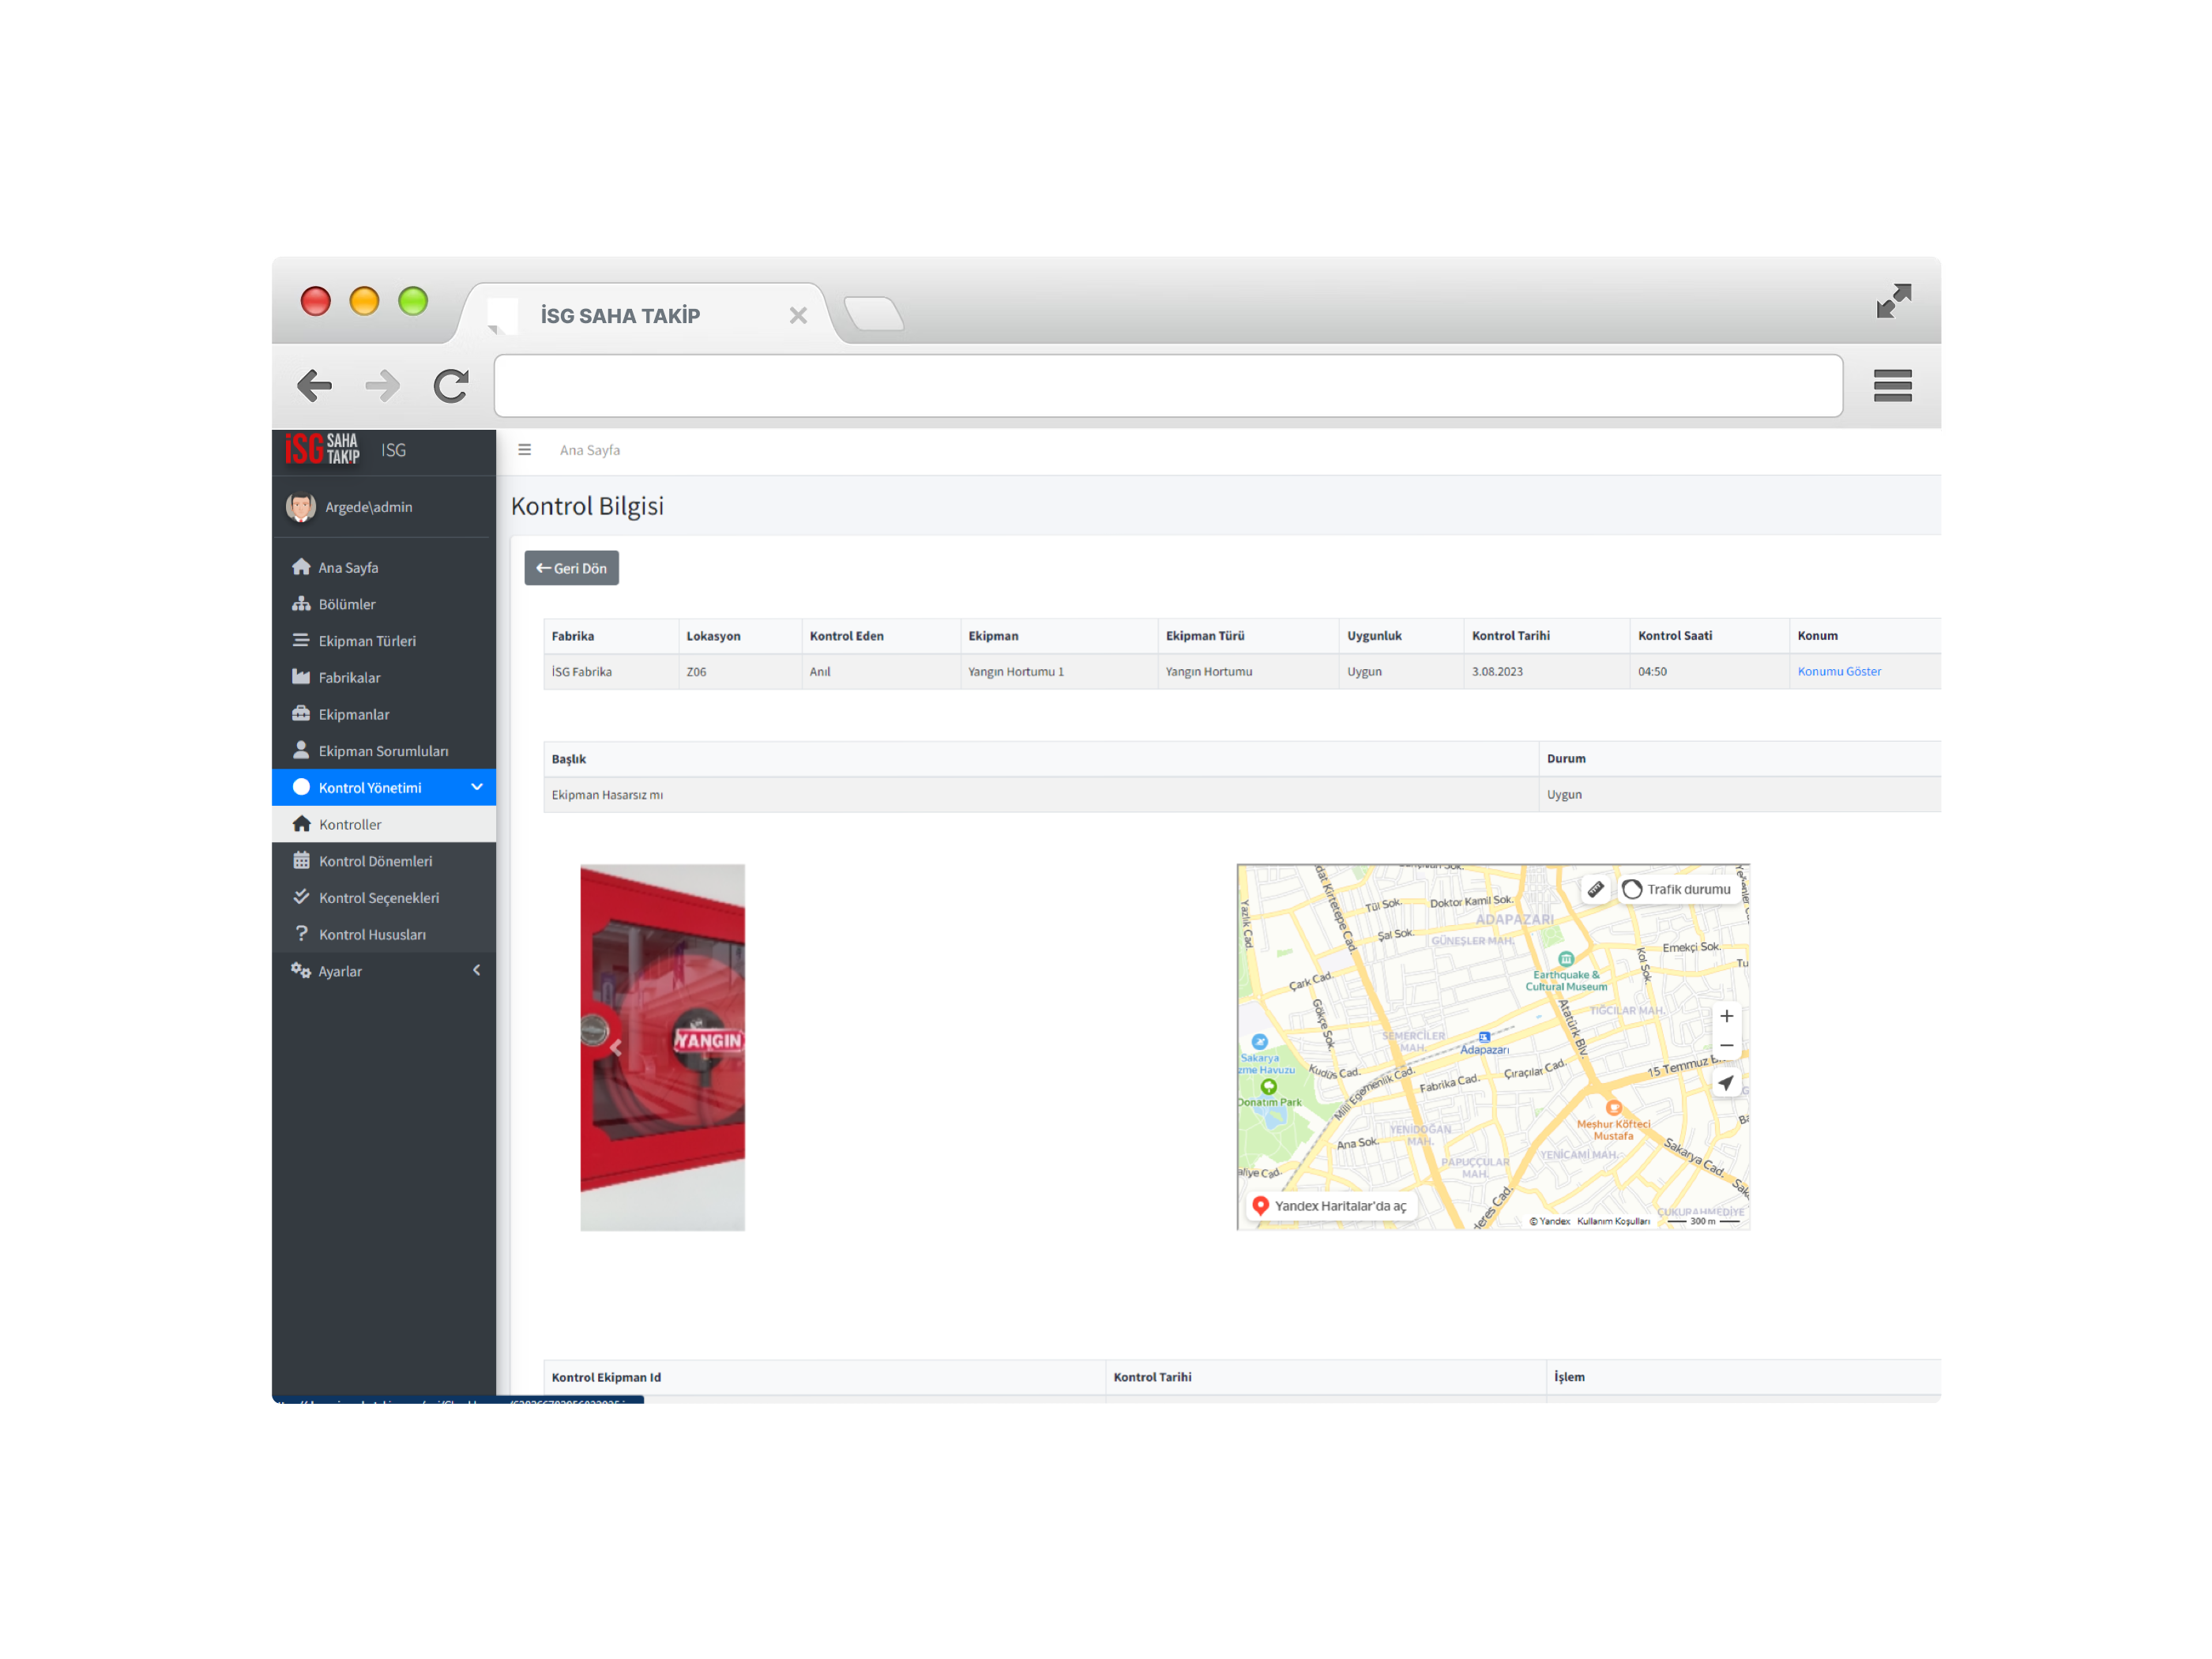Open the fire hose cabinet photo

663,1047
